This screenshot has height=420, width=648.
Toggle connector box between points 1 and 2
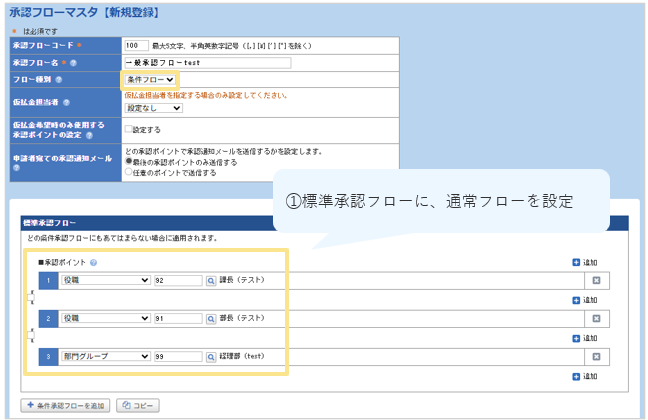click(x=31, y=297)
